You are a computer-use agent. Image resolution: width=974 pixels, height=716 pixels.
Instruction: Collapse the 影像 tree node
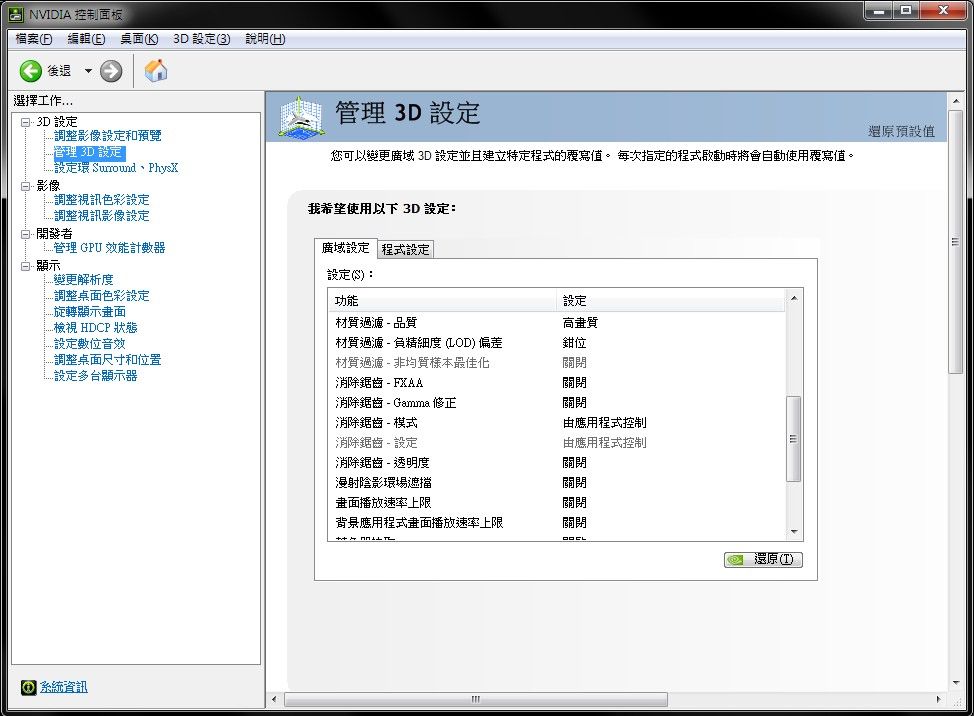(26, 185)
